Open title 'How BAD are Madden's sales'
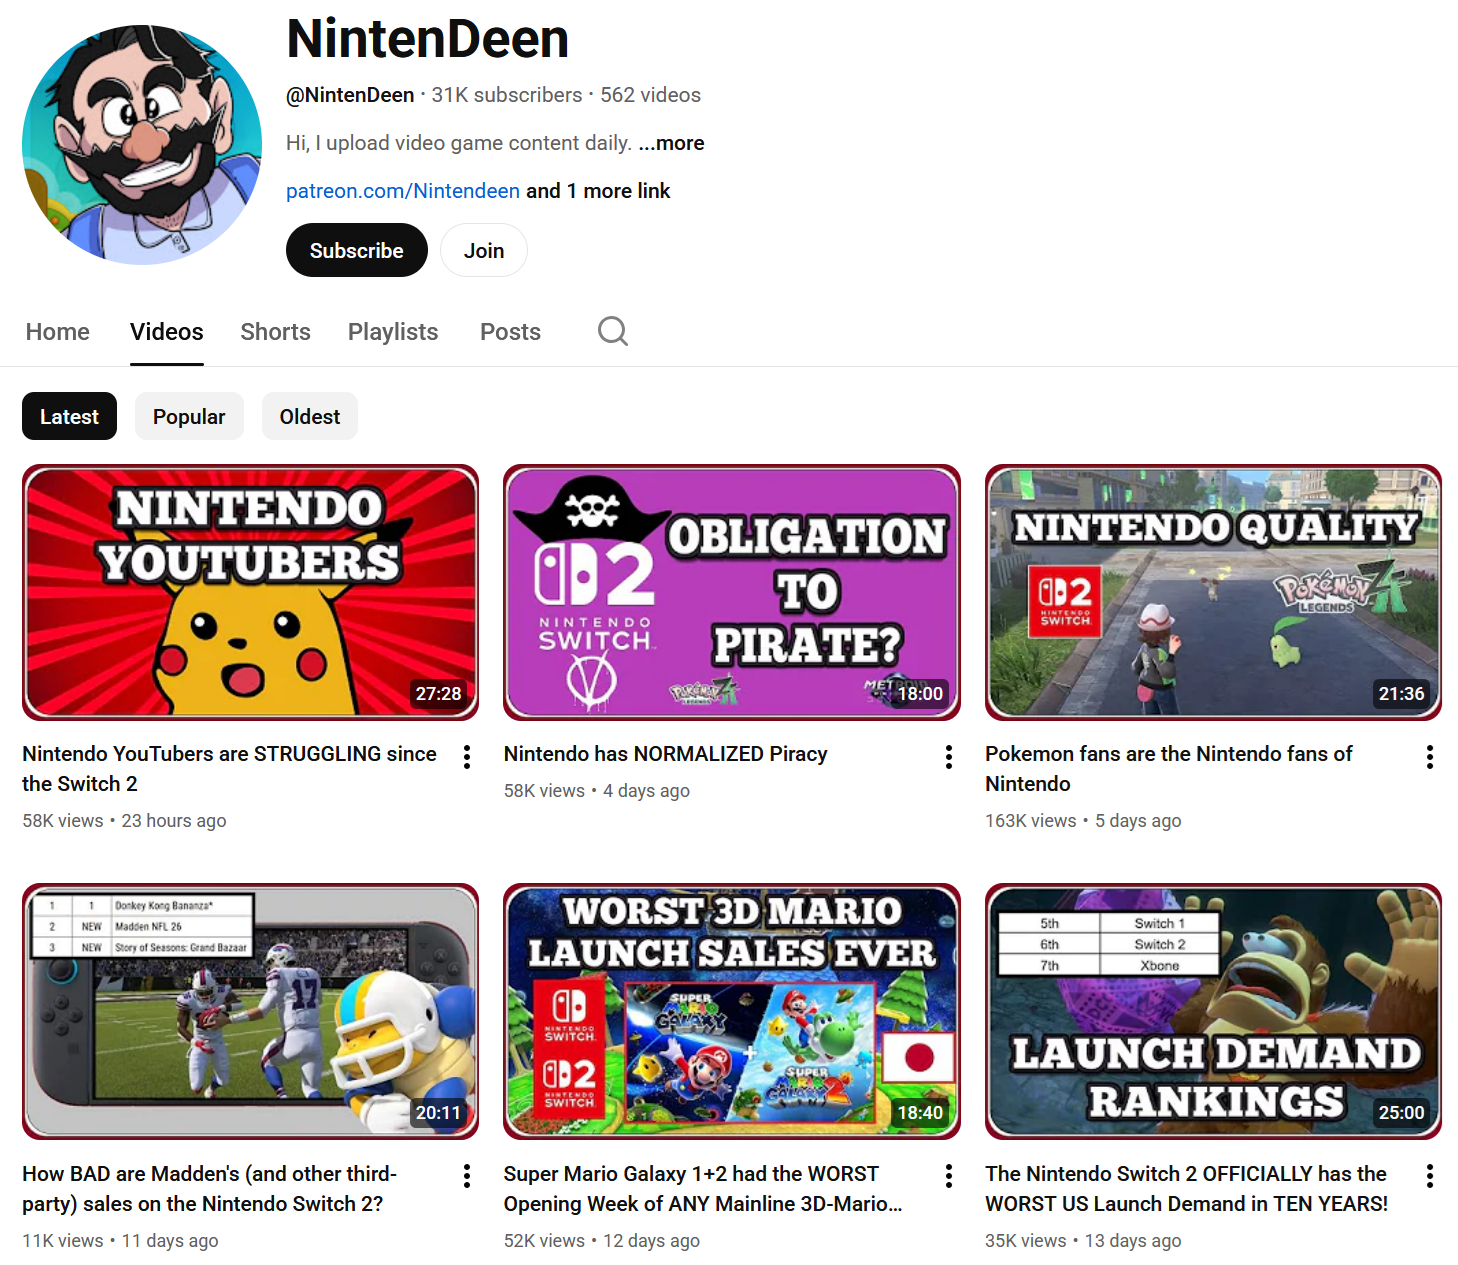The height and width of the screenshot is (1265, 1458). 210,1189
